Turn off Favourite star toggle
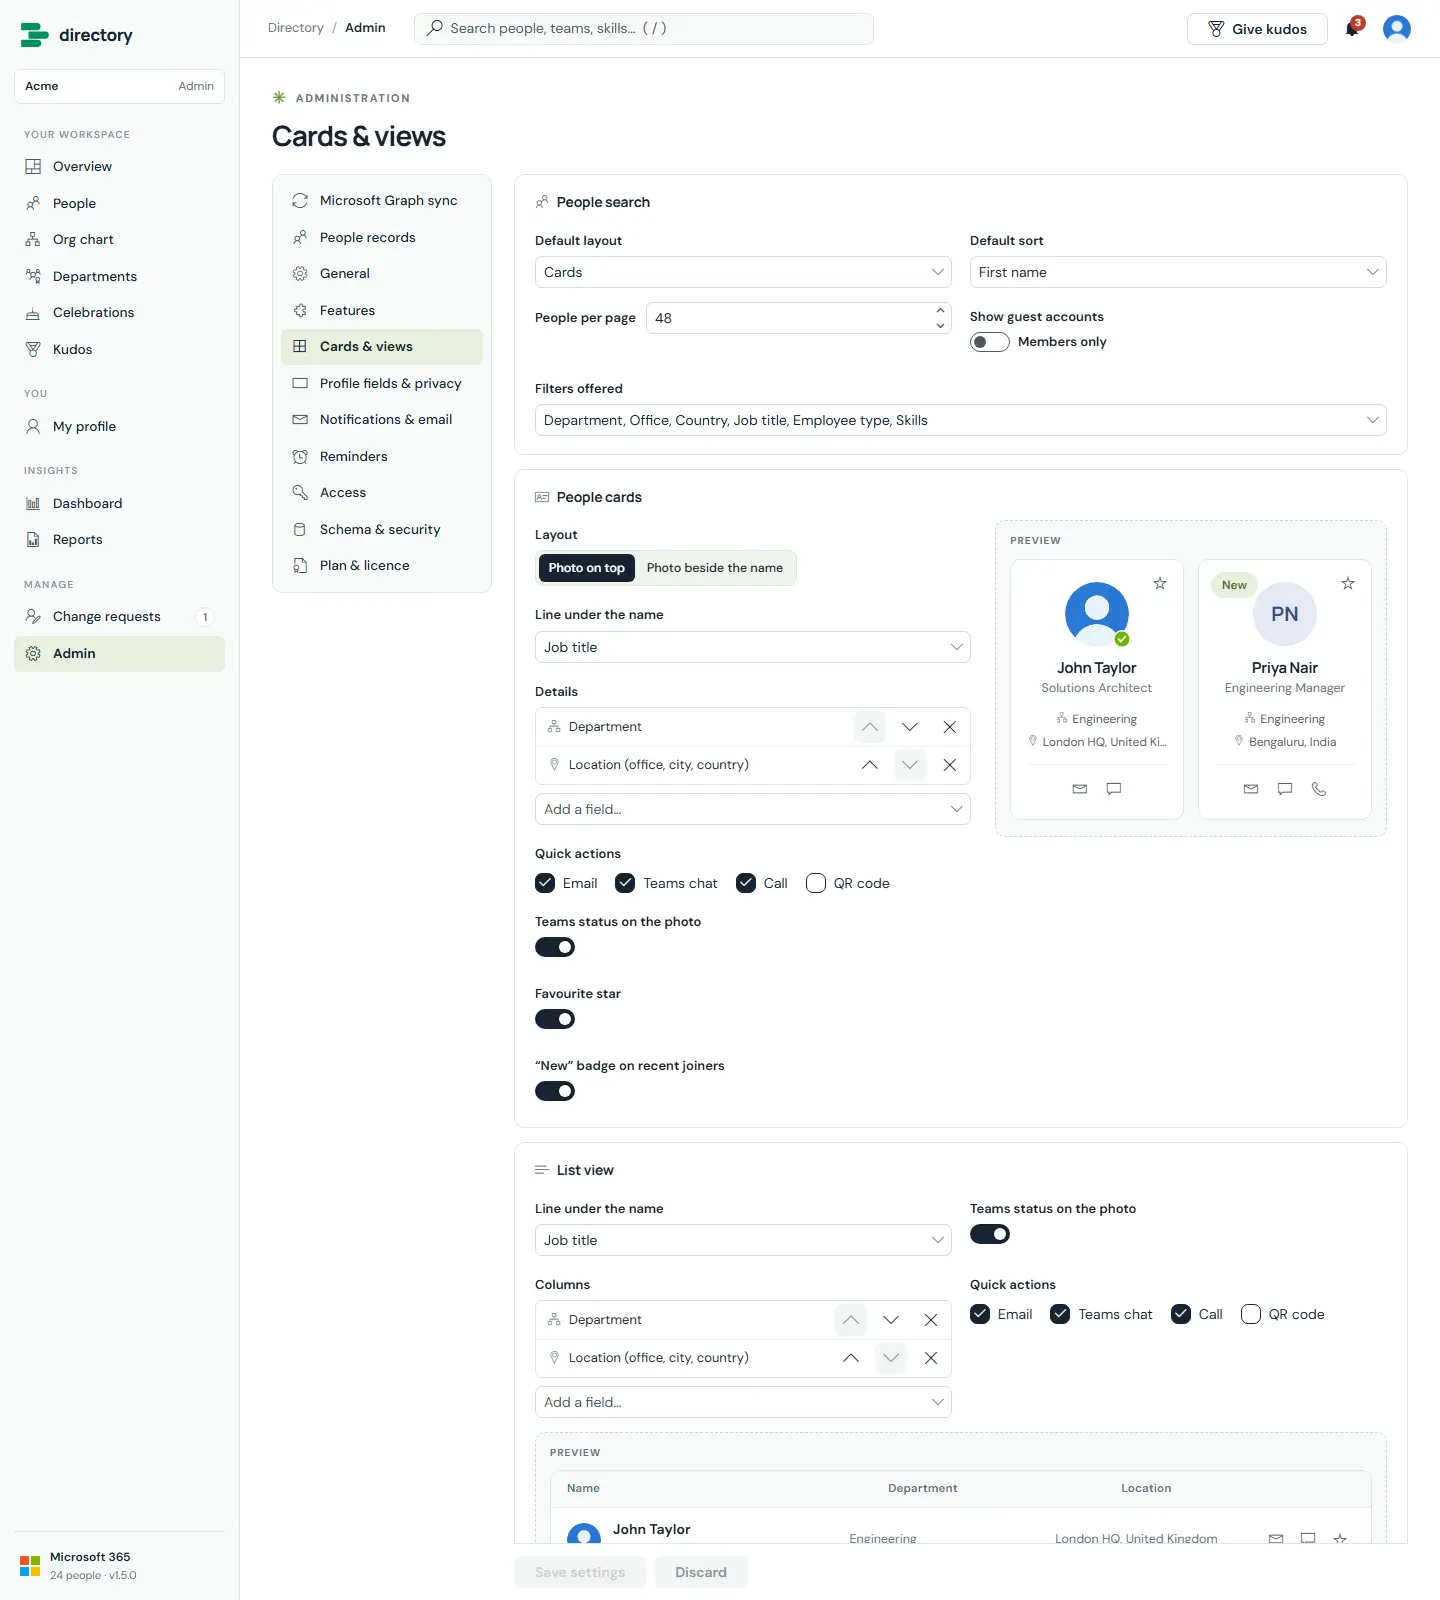Image resolution: width=1440 pixels, height=1600 pixels. click(555, 1019)
